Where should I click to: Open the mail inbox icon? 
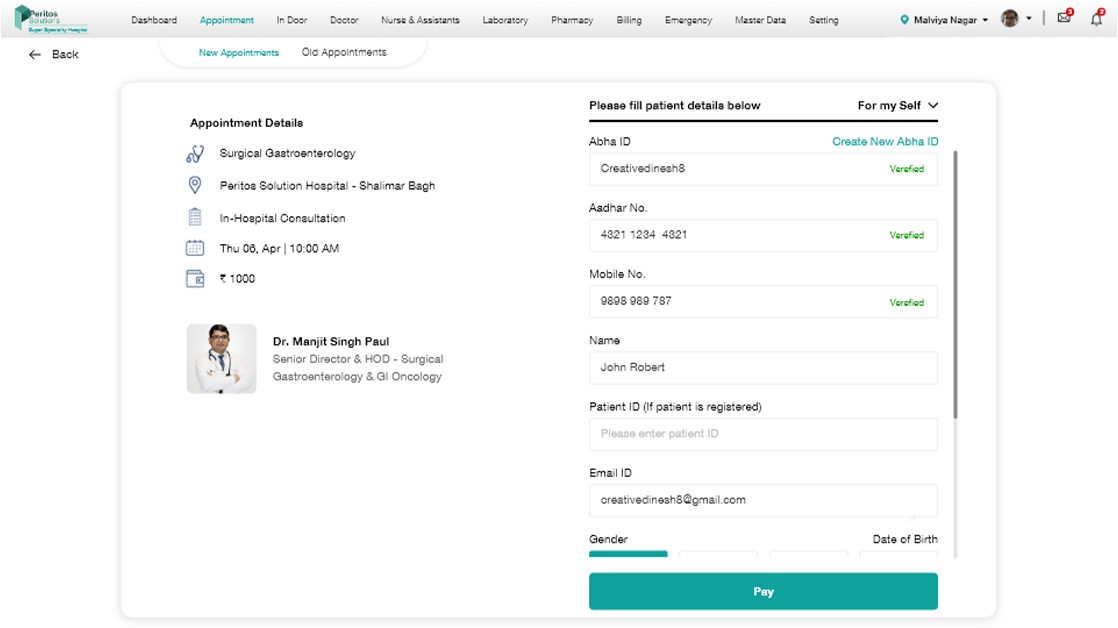pyautogui.click(x=1064, y=18)
